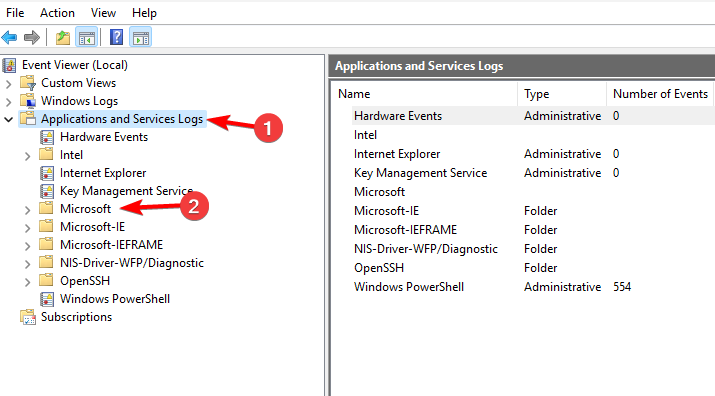Click the Forward arrow toolbar icon
The height and width of the screenshot is (396, 715).
pos(31,37)
